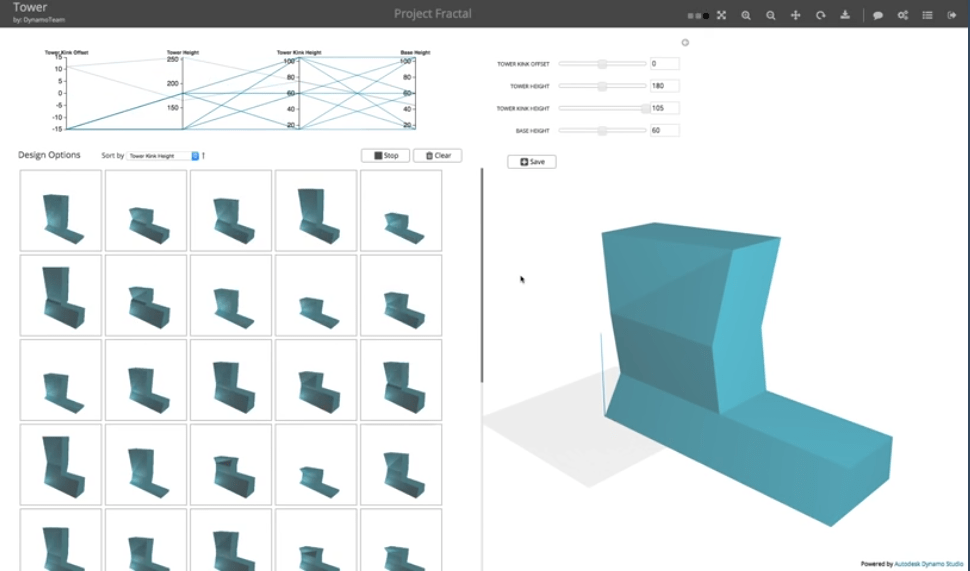970x571 pixels.
Task: Open the comments speech bubble
Action: 878,15
